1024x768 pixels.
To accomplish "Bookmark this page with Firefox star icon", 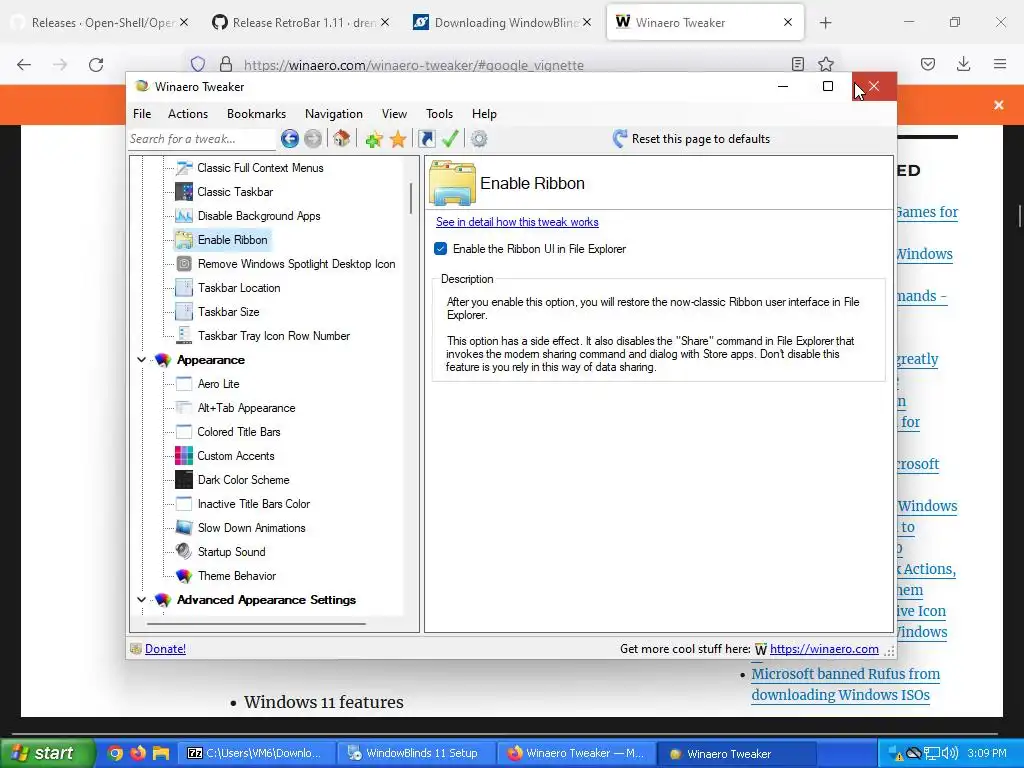I will pyautogui.click(x=826, y=64).
